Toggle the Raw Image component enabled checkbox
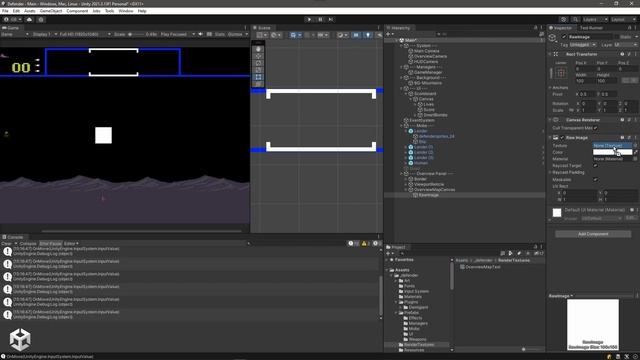 562,138
